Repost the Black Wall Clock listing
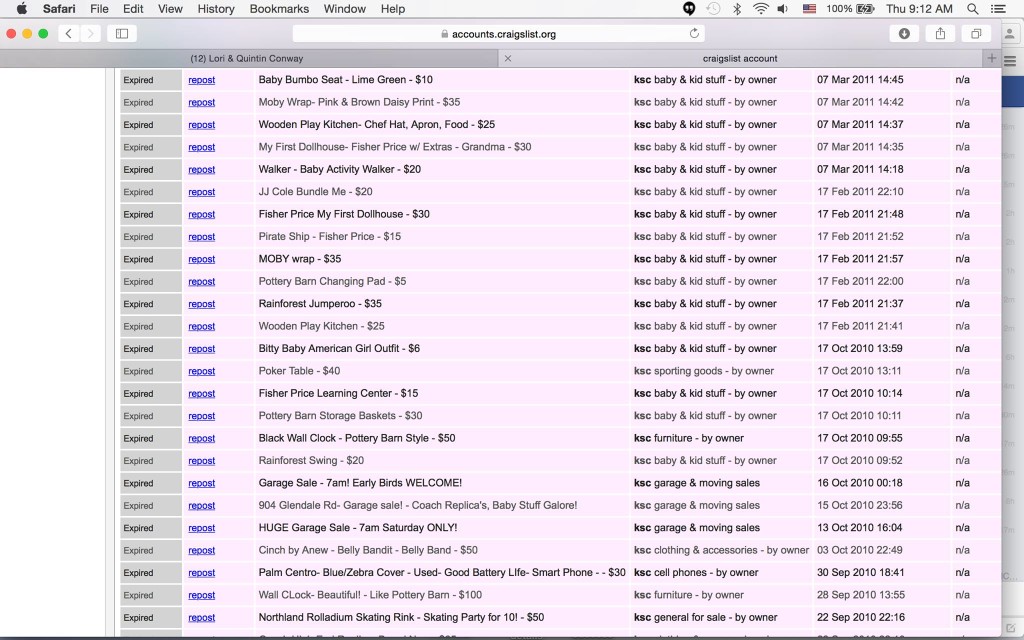This screenshot has height=640, width=1024. [x=201, y=438]
